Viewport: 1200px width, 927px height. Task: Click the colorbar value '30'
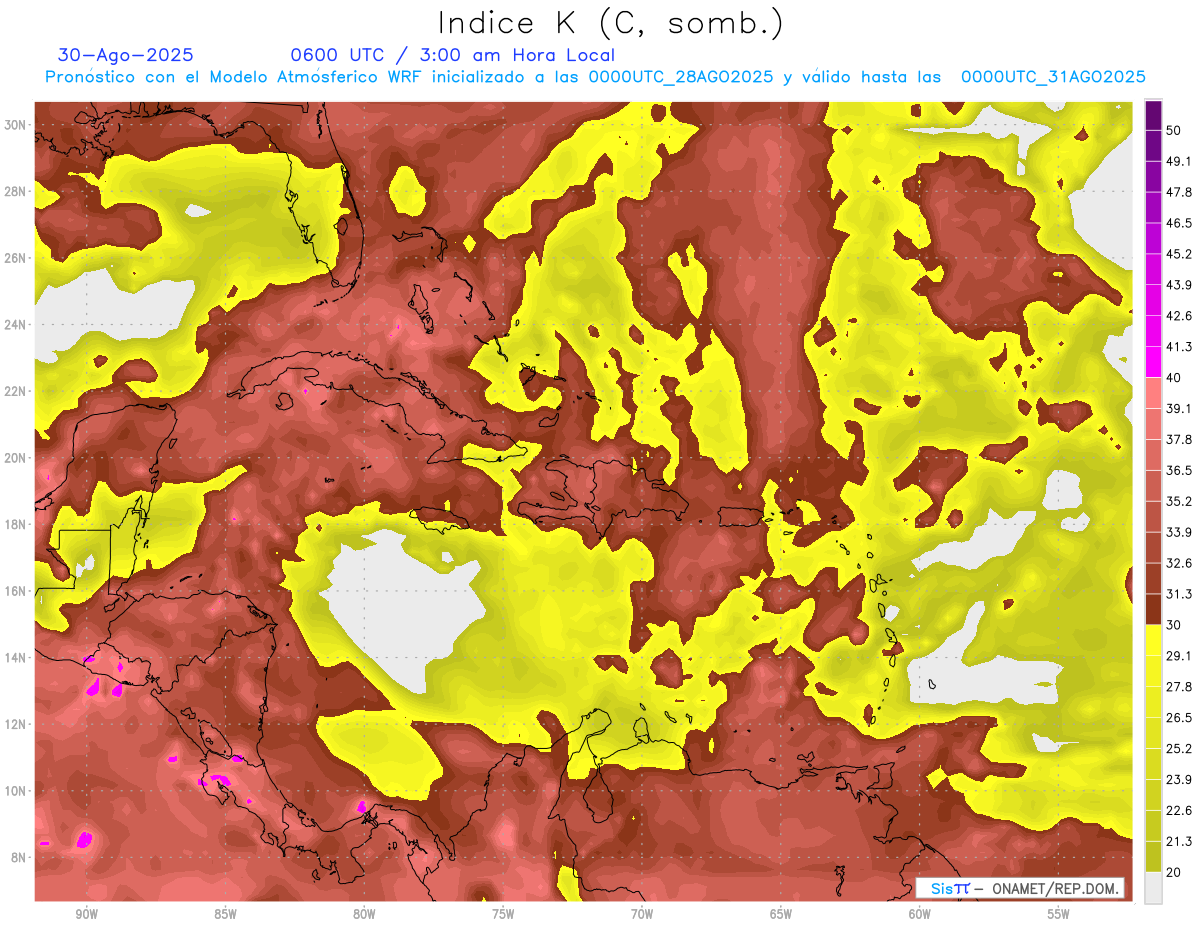[x=1173, y=626]
